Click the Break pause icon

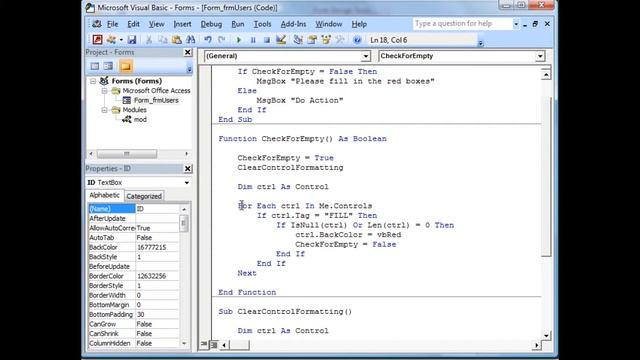(253, 40)
